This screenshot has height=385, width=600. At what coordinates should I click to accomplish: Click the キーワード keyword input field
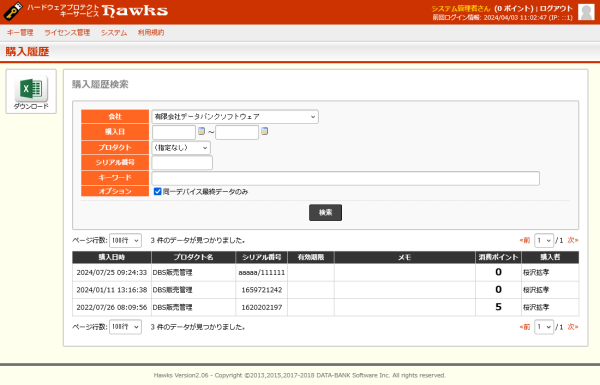[x=346, y=178]
